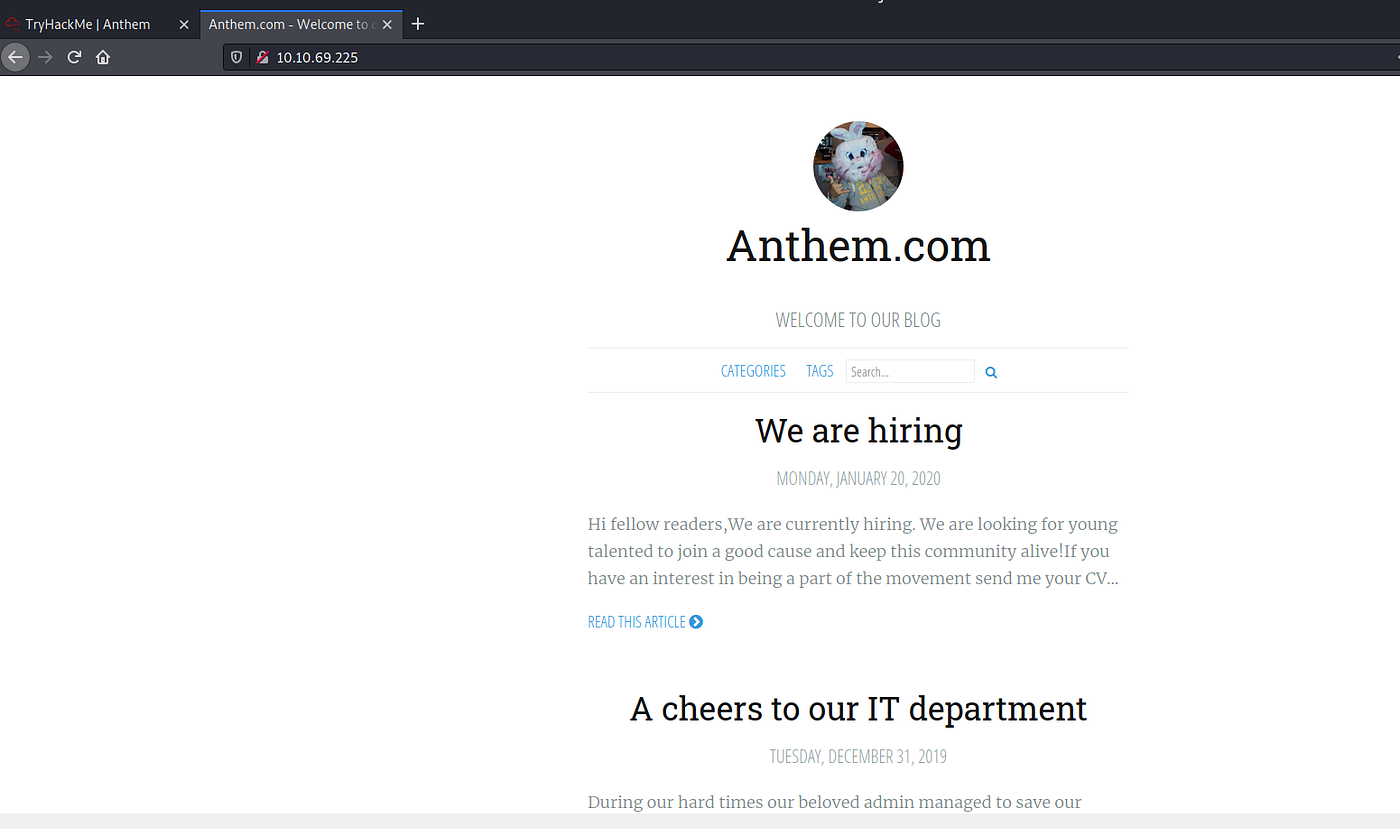Click the insecure connection padlock icon

click(263, 58)
